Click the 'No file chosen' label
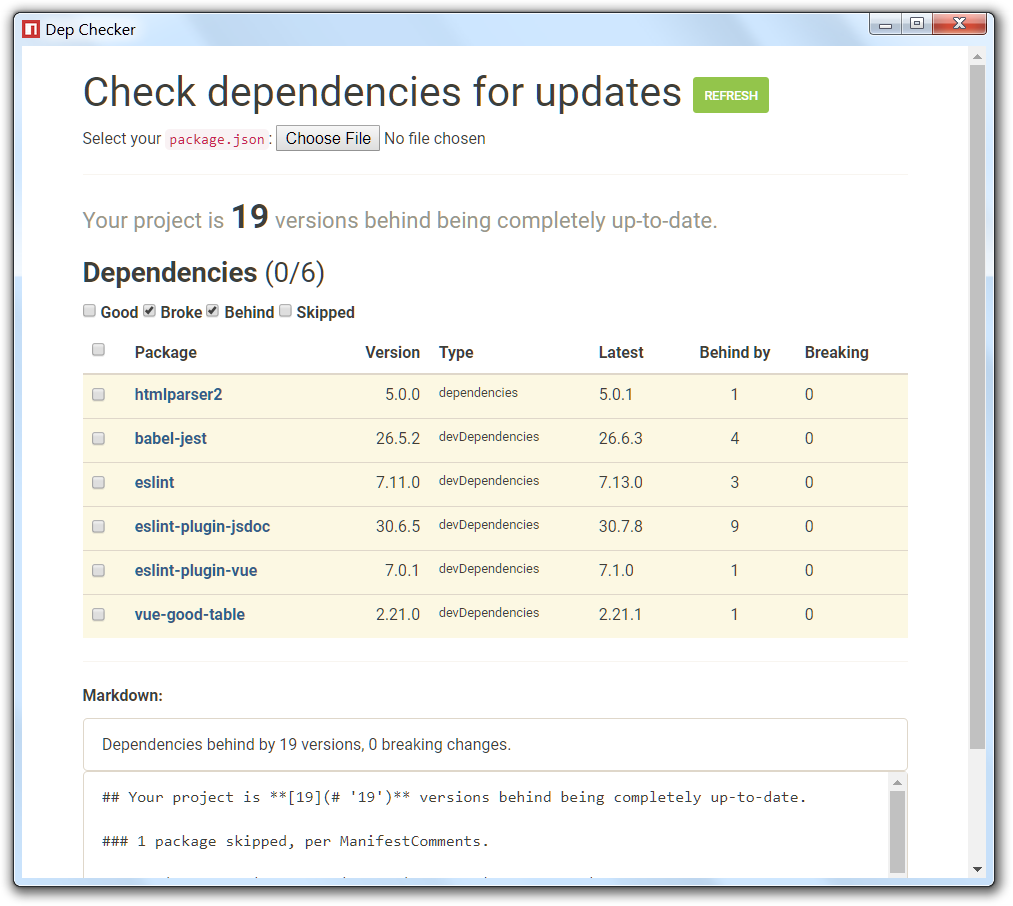The width and height of the screenshot is (1013, 906). (434, 138)
